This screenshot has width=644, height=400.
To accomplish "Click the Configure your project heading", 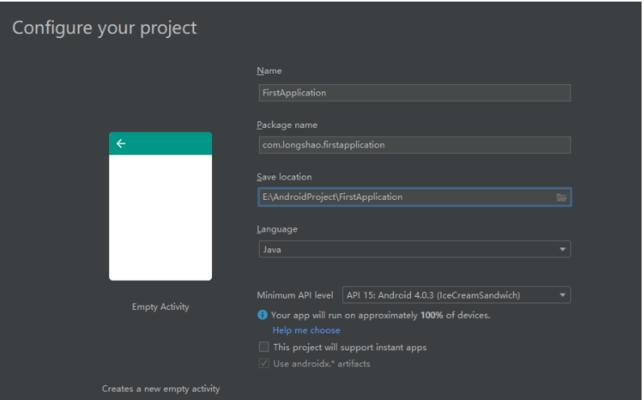I will 104,28.
